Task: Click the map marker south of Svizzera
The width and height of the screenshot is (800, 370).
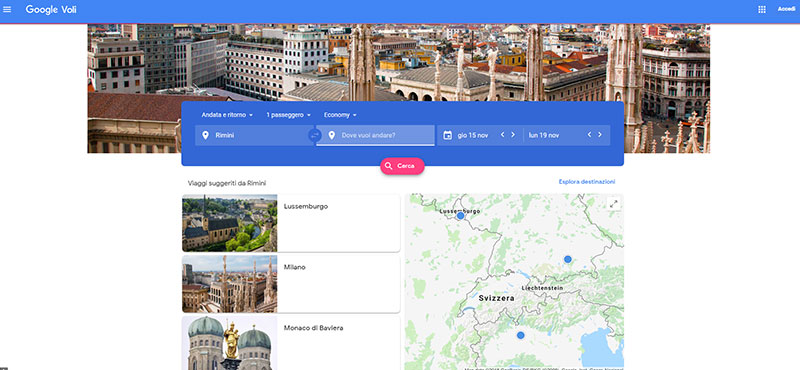Action: click(520, 335)
